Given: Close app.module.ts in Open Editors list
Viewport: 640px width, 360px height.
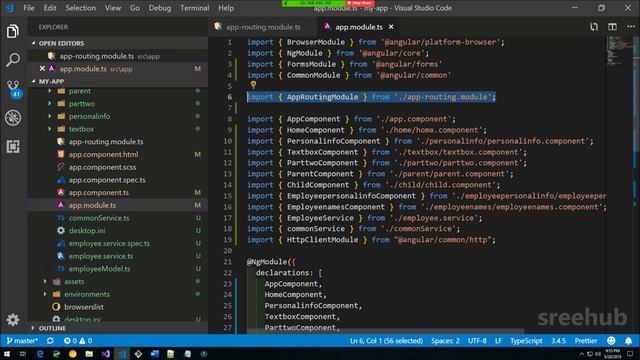Looking at the screenshot, I should 42,69.
